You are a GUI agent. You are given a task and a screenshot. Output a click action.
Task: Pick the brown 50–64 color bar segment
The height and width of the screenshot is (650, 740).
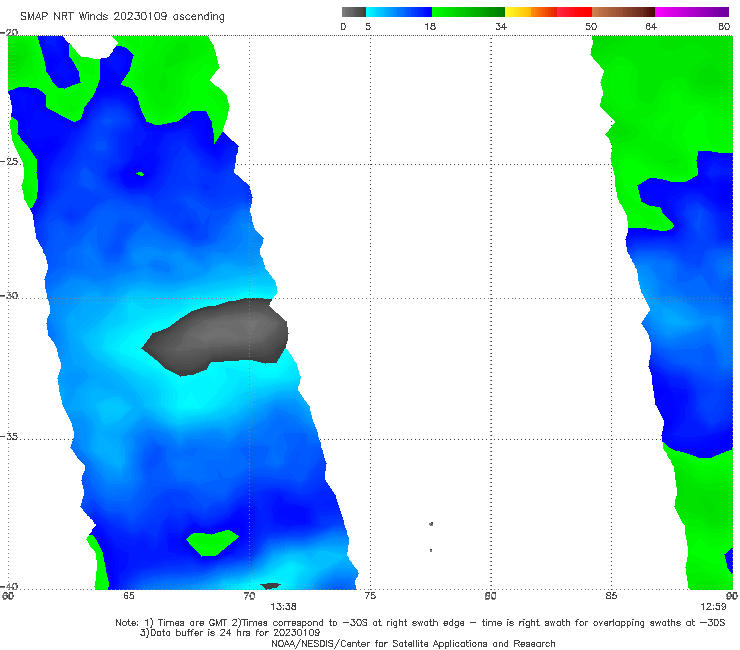point(623,12)
